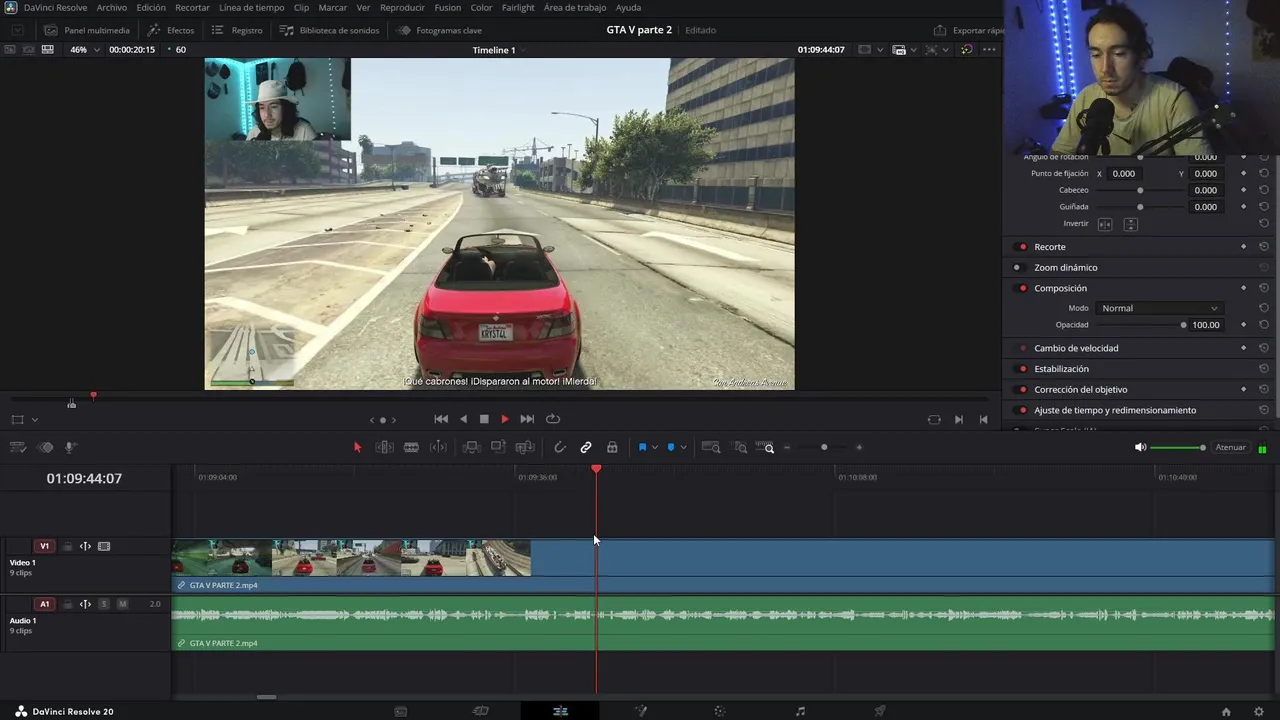Reset the Opacidad value with its reset icon
This screenshot has height=720, width=1280.
[x=1264, y=325]
